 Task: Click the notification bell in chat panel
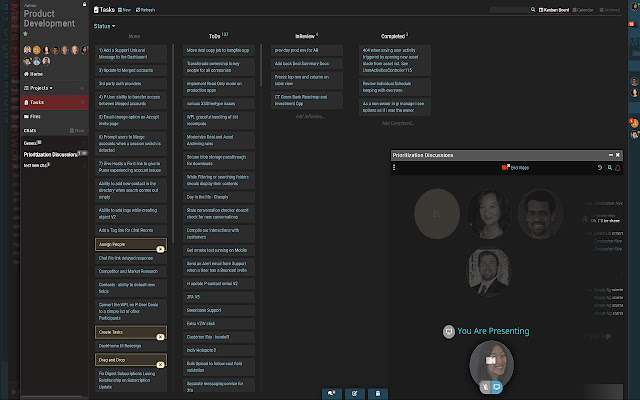point(616,169)
